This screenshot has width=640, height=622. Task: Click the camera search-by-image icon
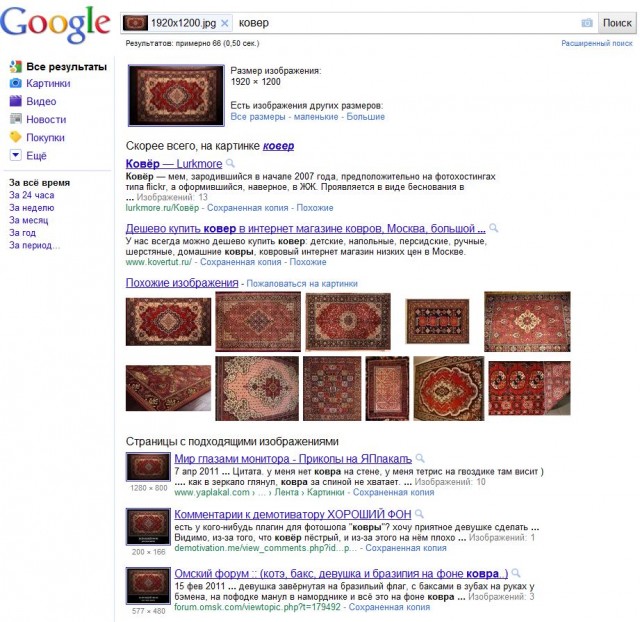tap(587, 23)
